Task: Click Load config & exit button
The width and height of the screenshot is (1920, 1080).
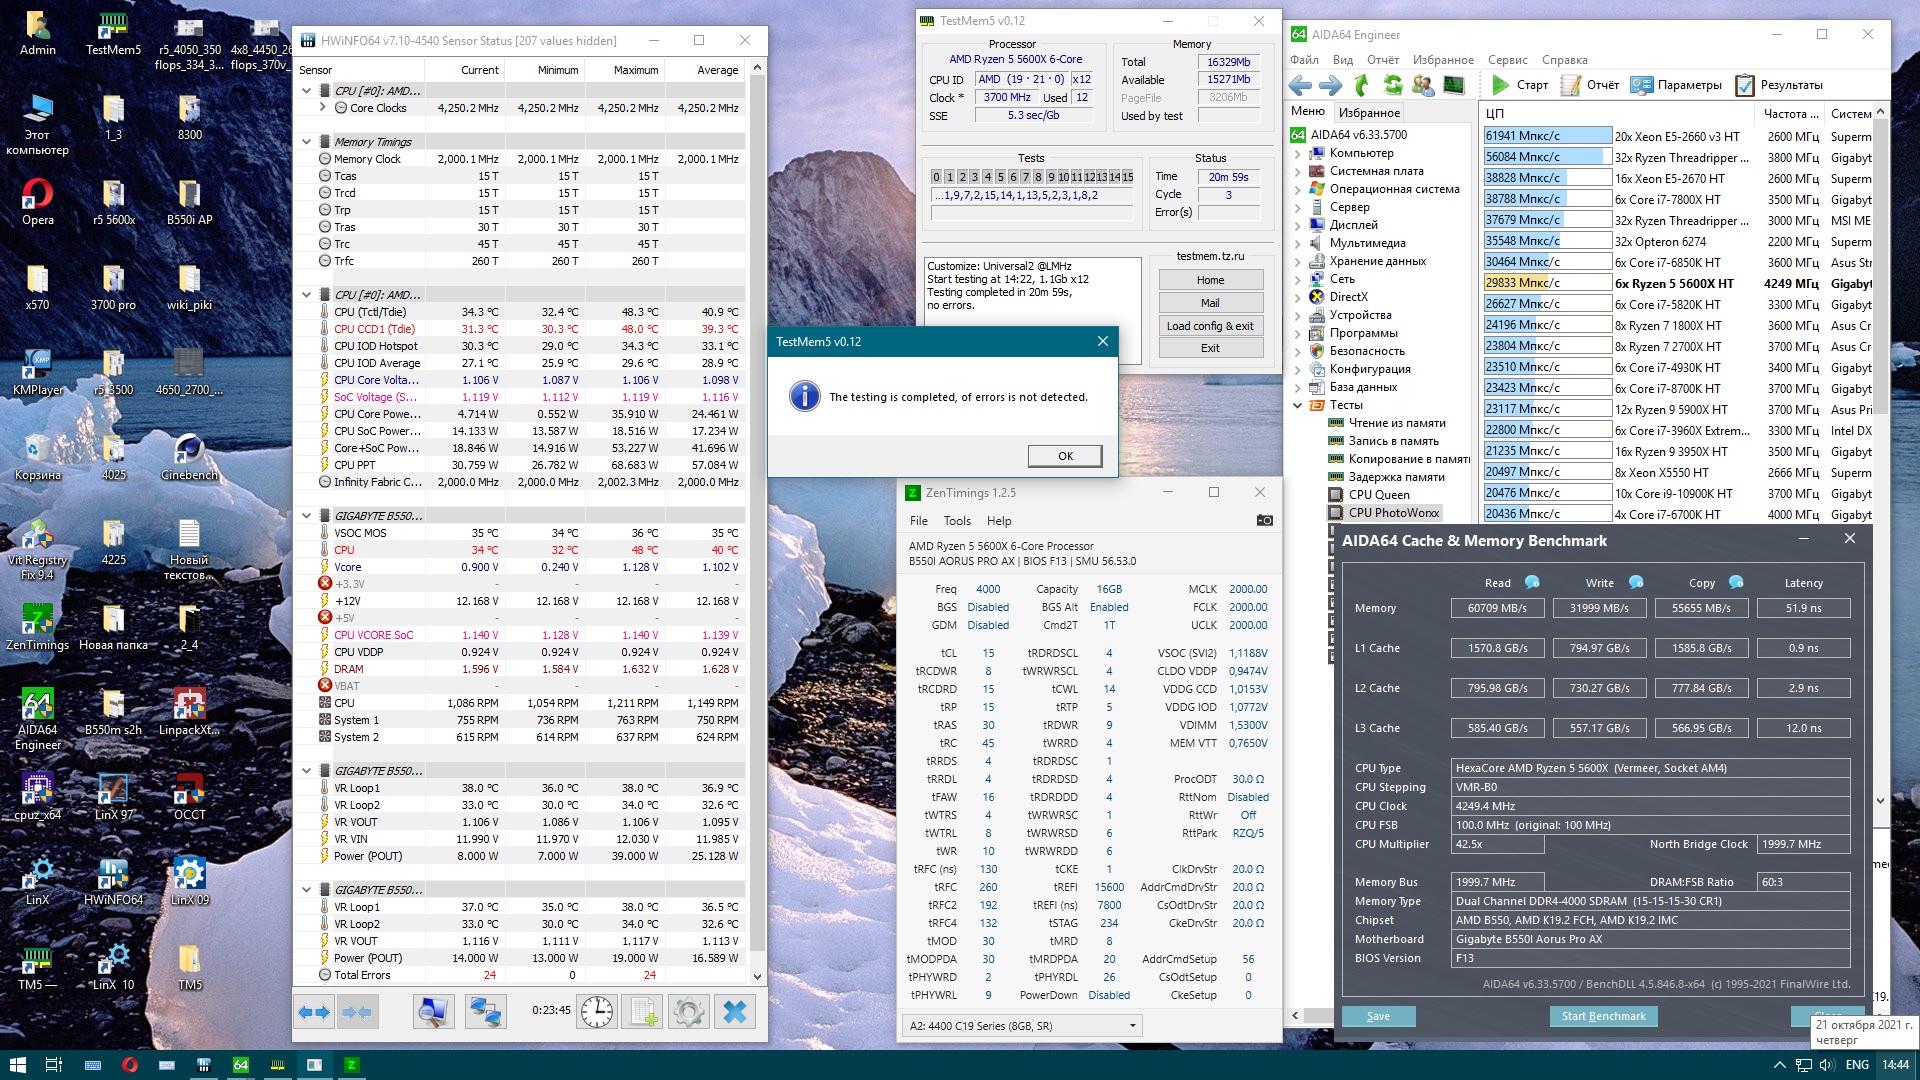Action: (x=1209, y=326)
